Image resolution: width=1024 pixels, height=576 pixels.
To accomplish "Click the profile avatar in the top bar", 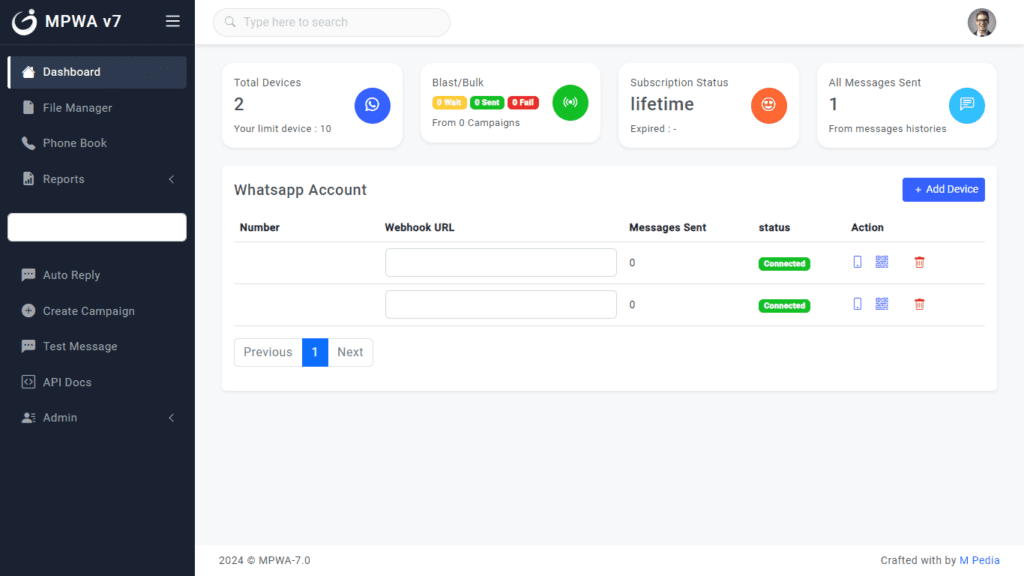I will click(981, 22).
